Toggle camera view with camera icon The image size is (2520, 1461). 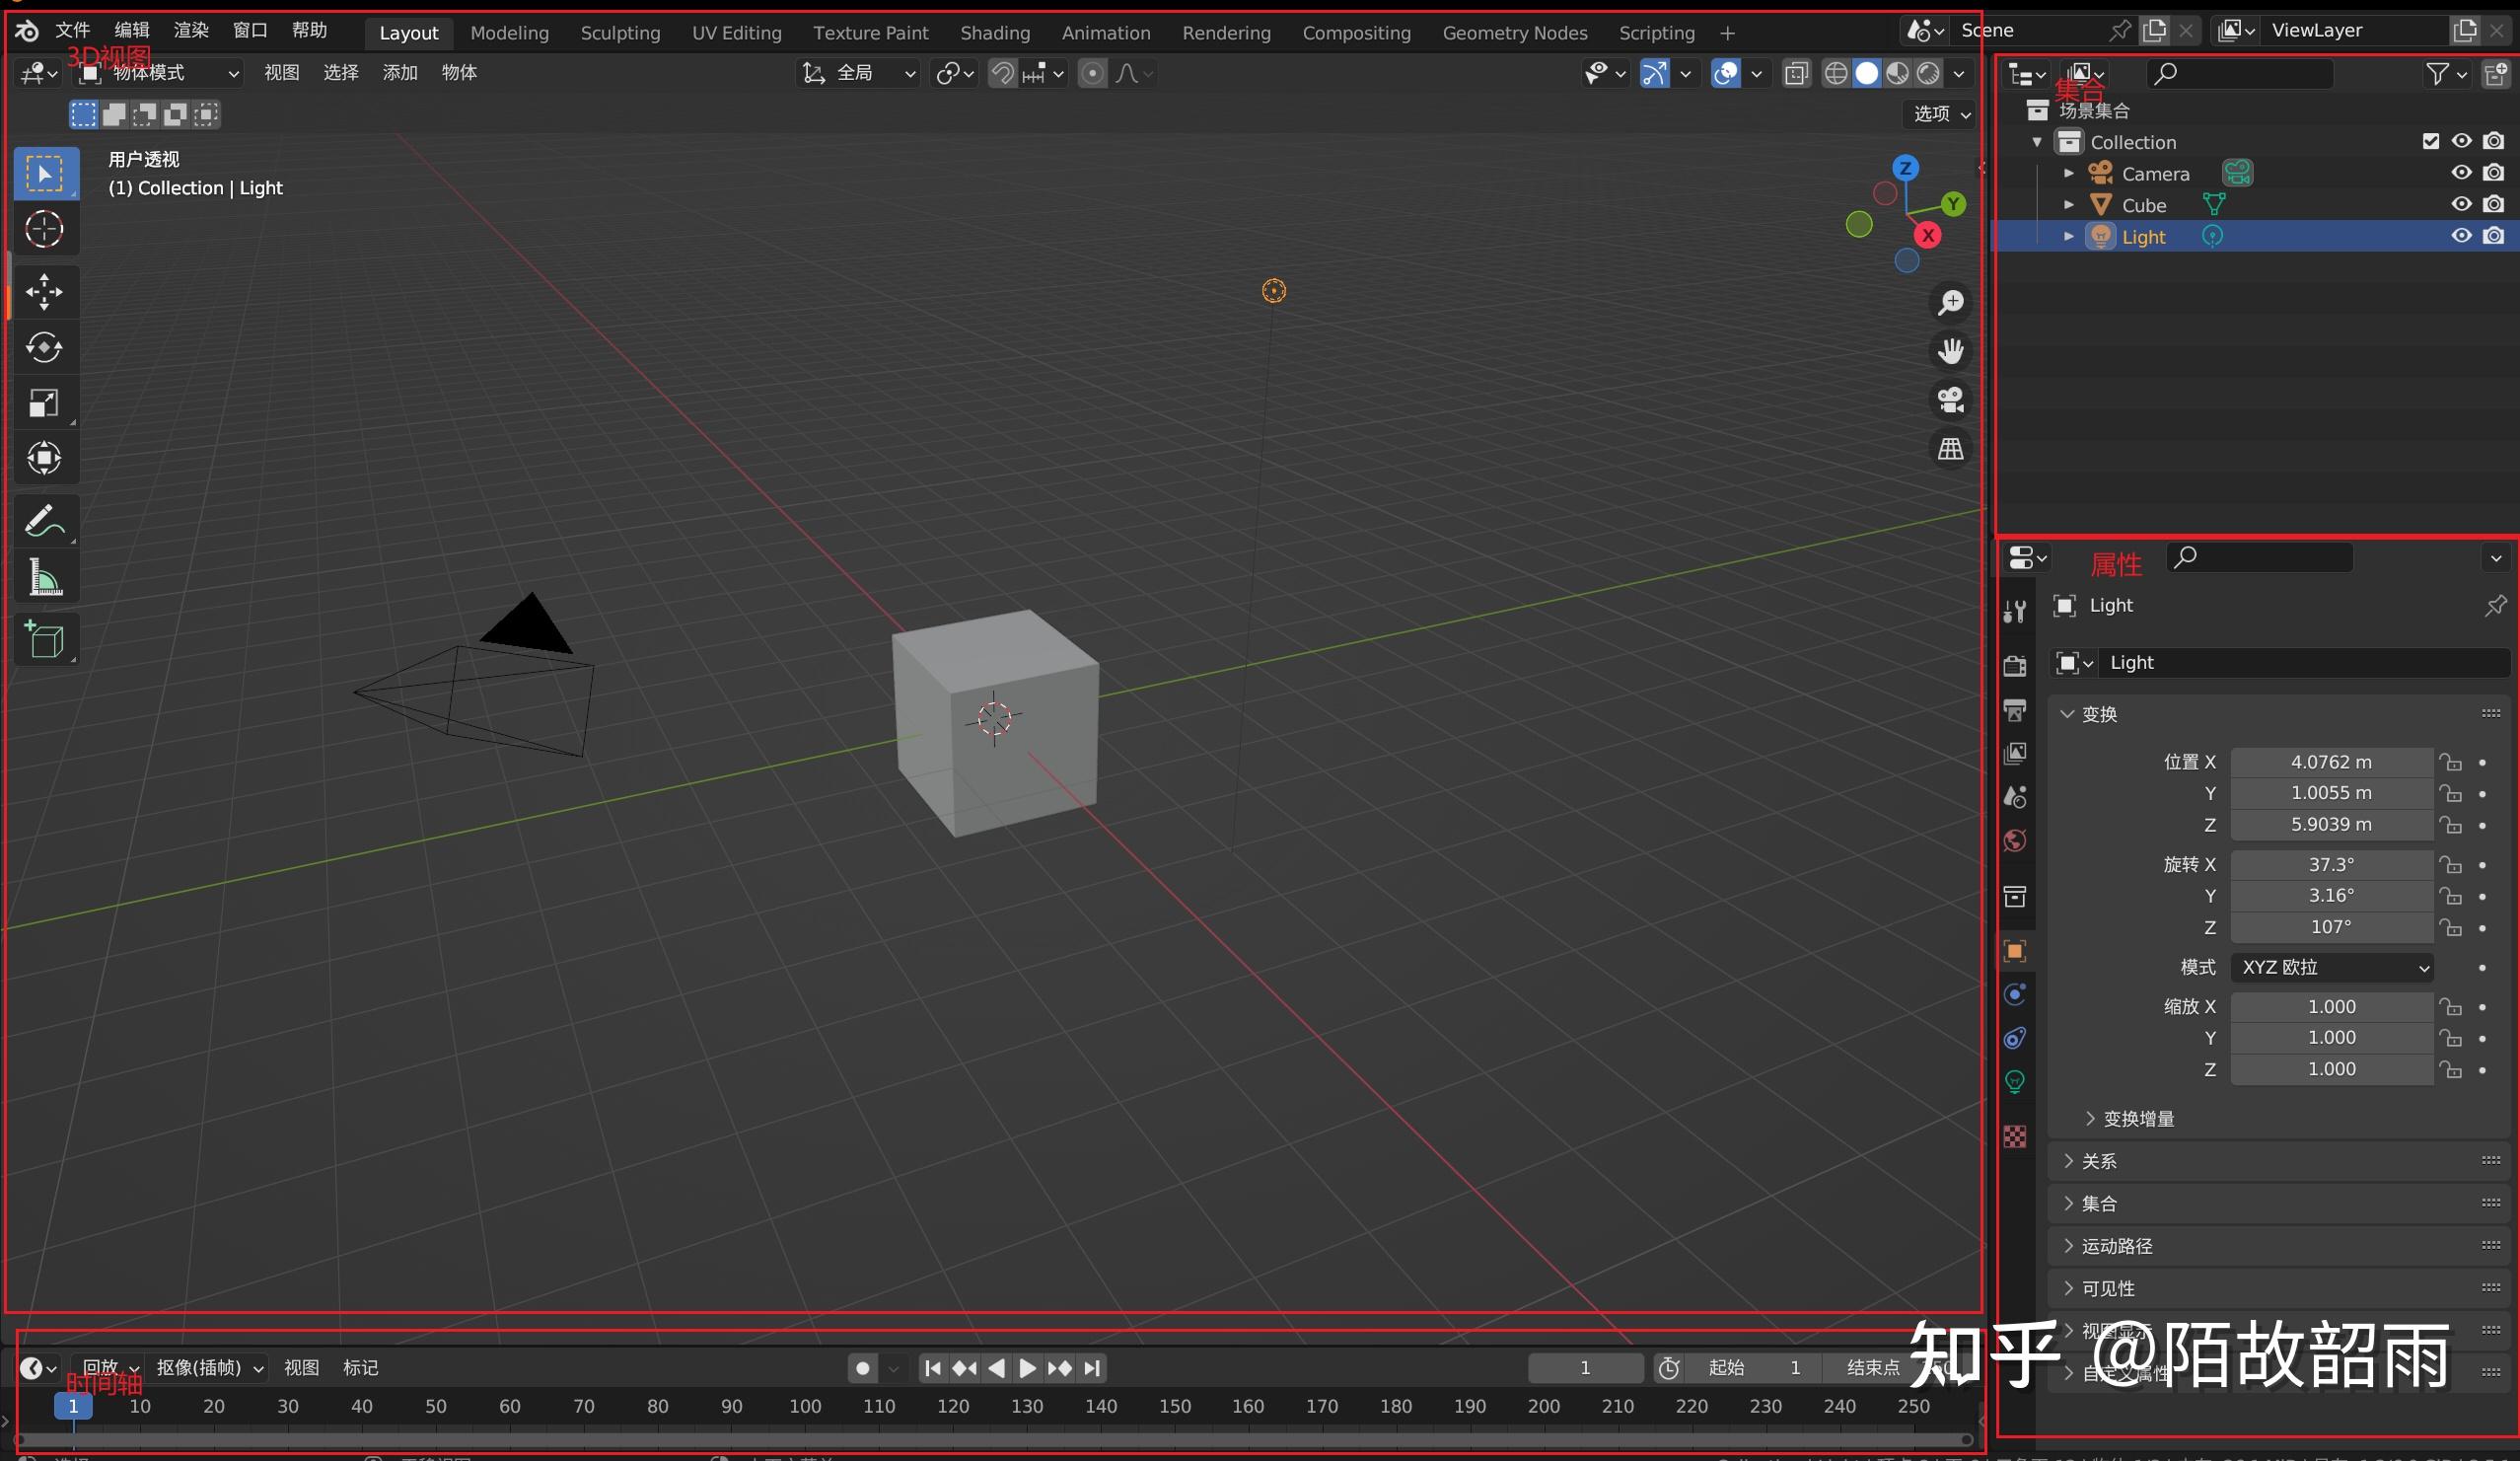point(1950,400)
